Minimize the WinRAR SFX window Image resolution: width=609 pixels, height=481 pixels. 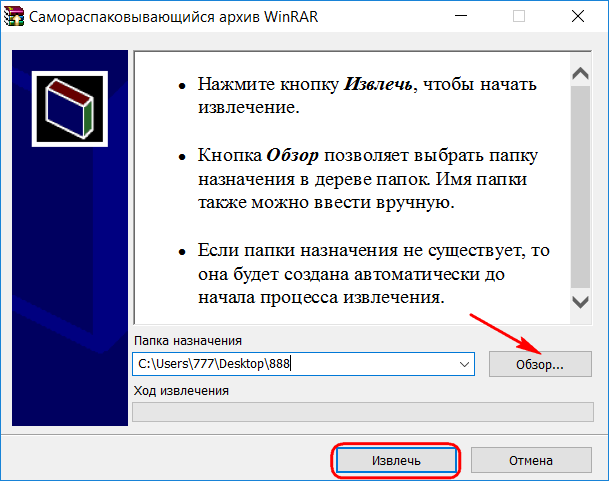pyautogui.click(x=461, y=16)
